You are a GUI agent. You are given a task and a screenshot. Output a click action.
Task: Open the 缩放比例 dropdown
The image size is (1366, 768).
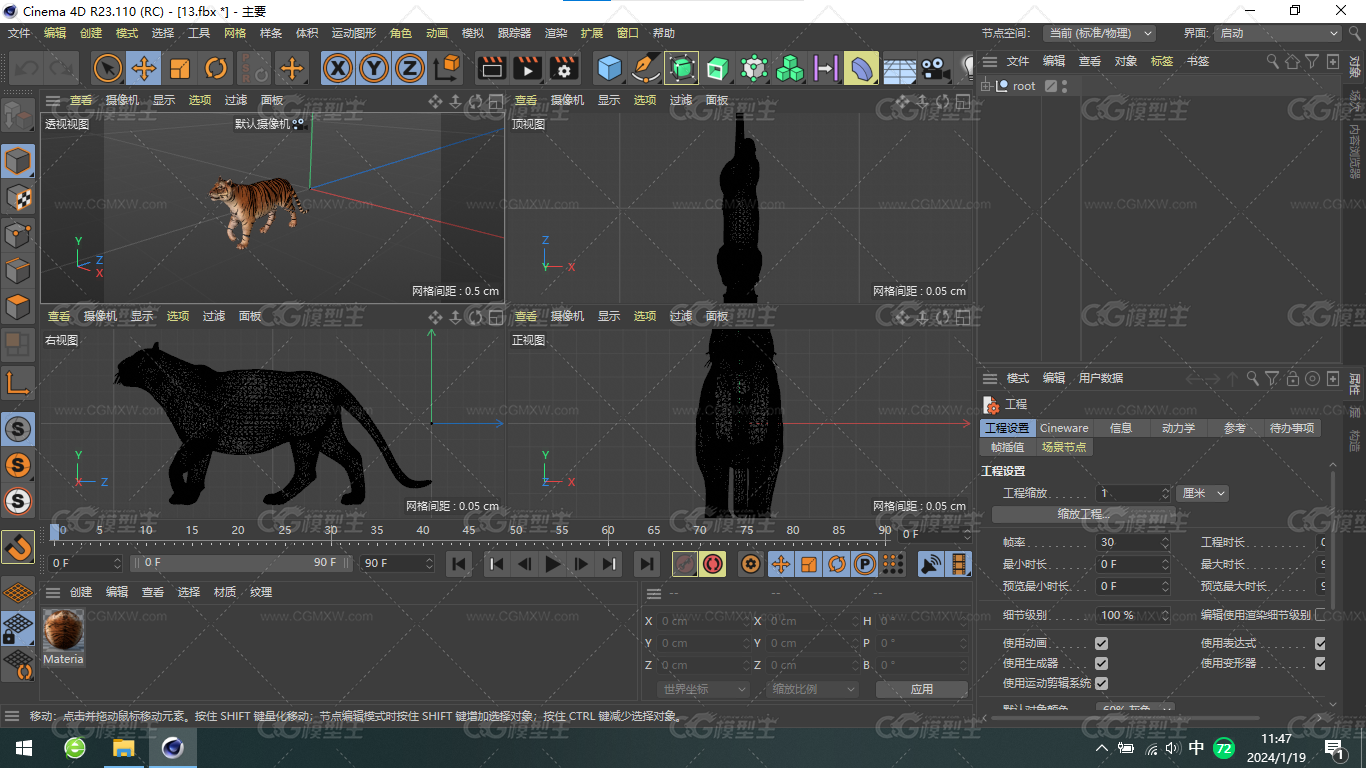(813, 689)
